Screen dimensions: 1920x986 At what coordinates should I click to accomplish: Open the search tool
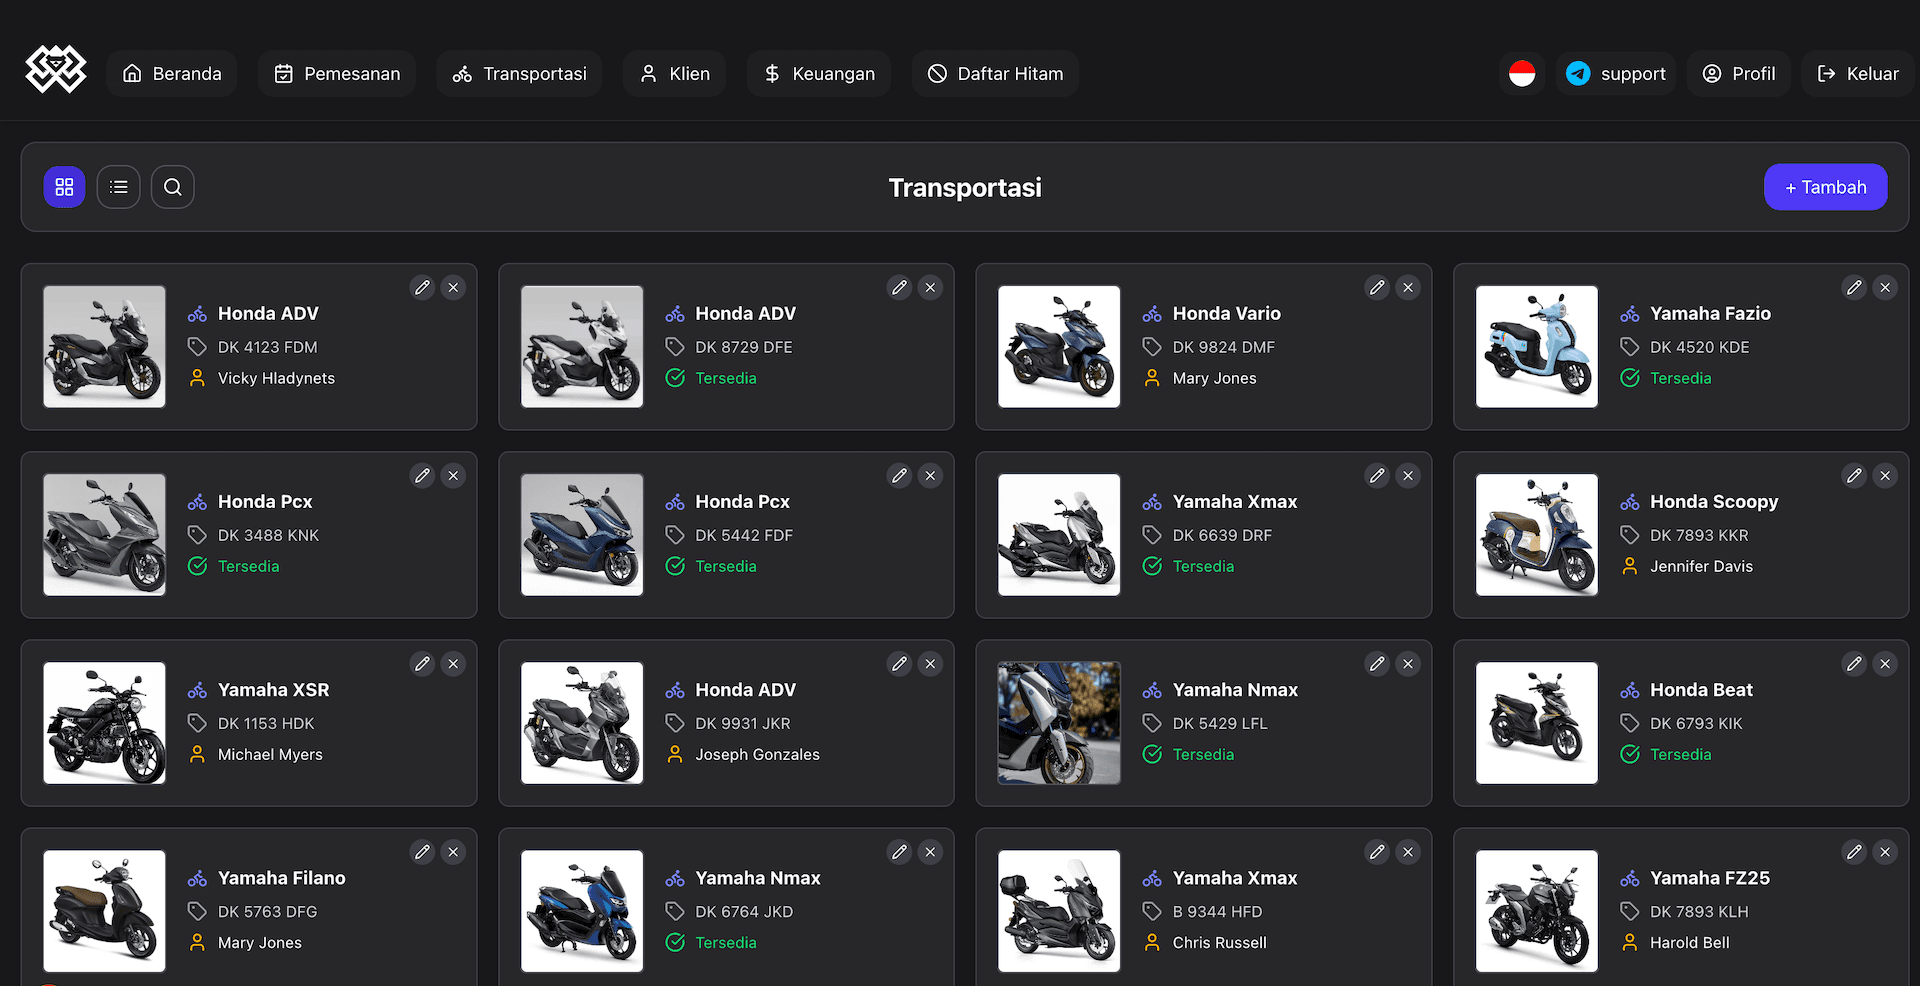173,187
